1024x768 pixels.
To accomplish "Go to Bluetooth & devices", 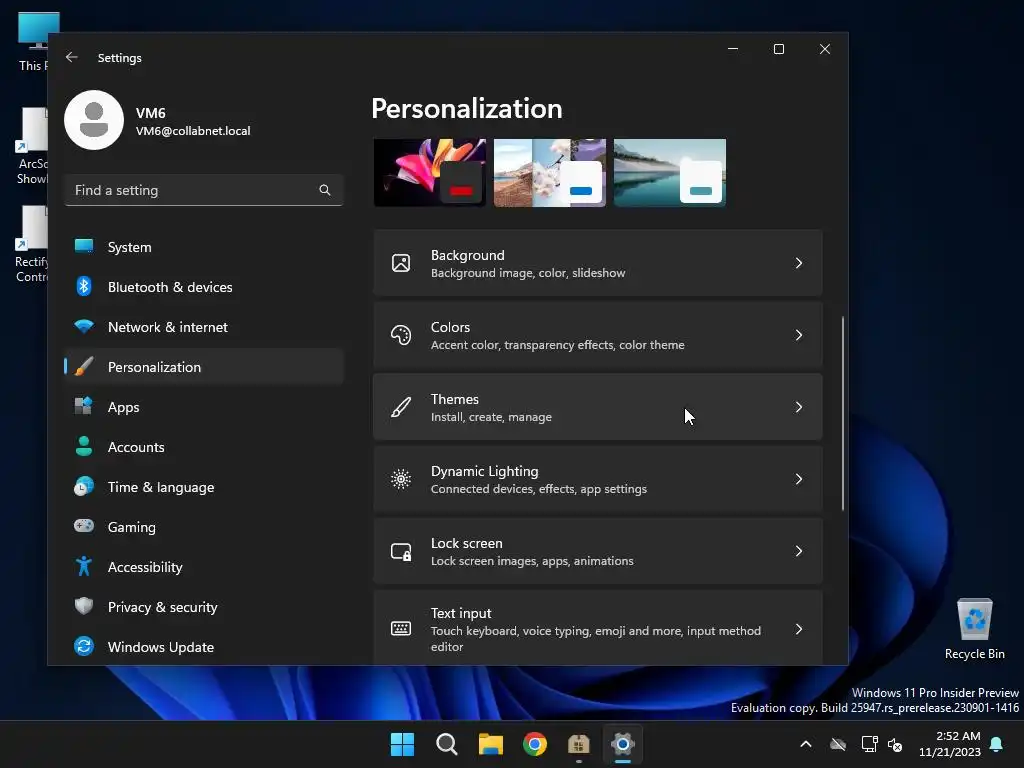I will pyautogui.click(x=204, y=287).
